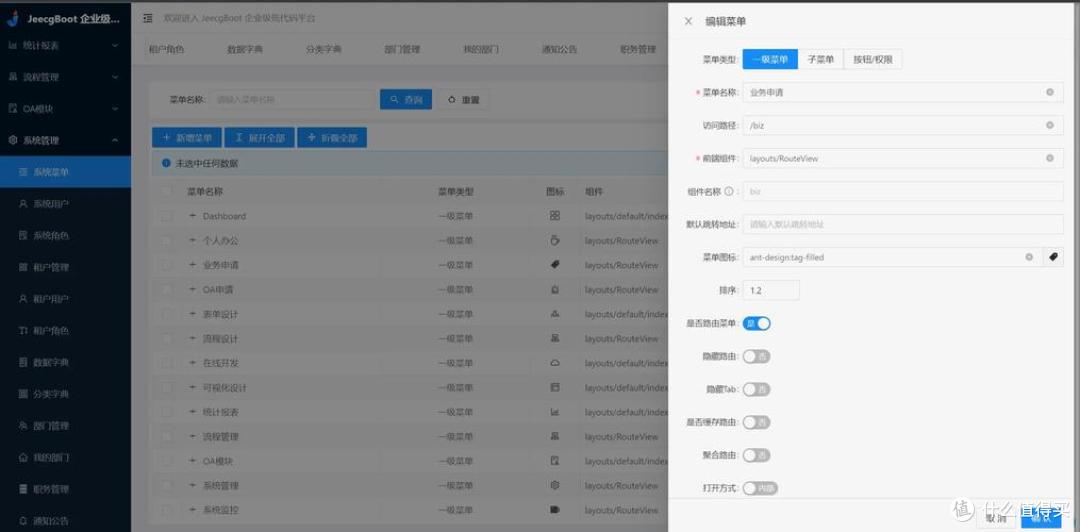Image resolution: width=1080 pixels, height=532 pixels.
Task: Switch to the 部门管理 tab
Action: click(x=402, y=50)
